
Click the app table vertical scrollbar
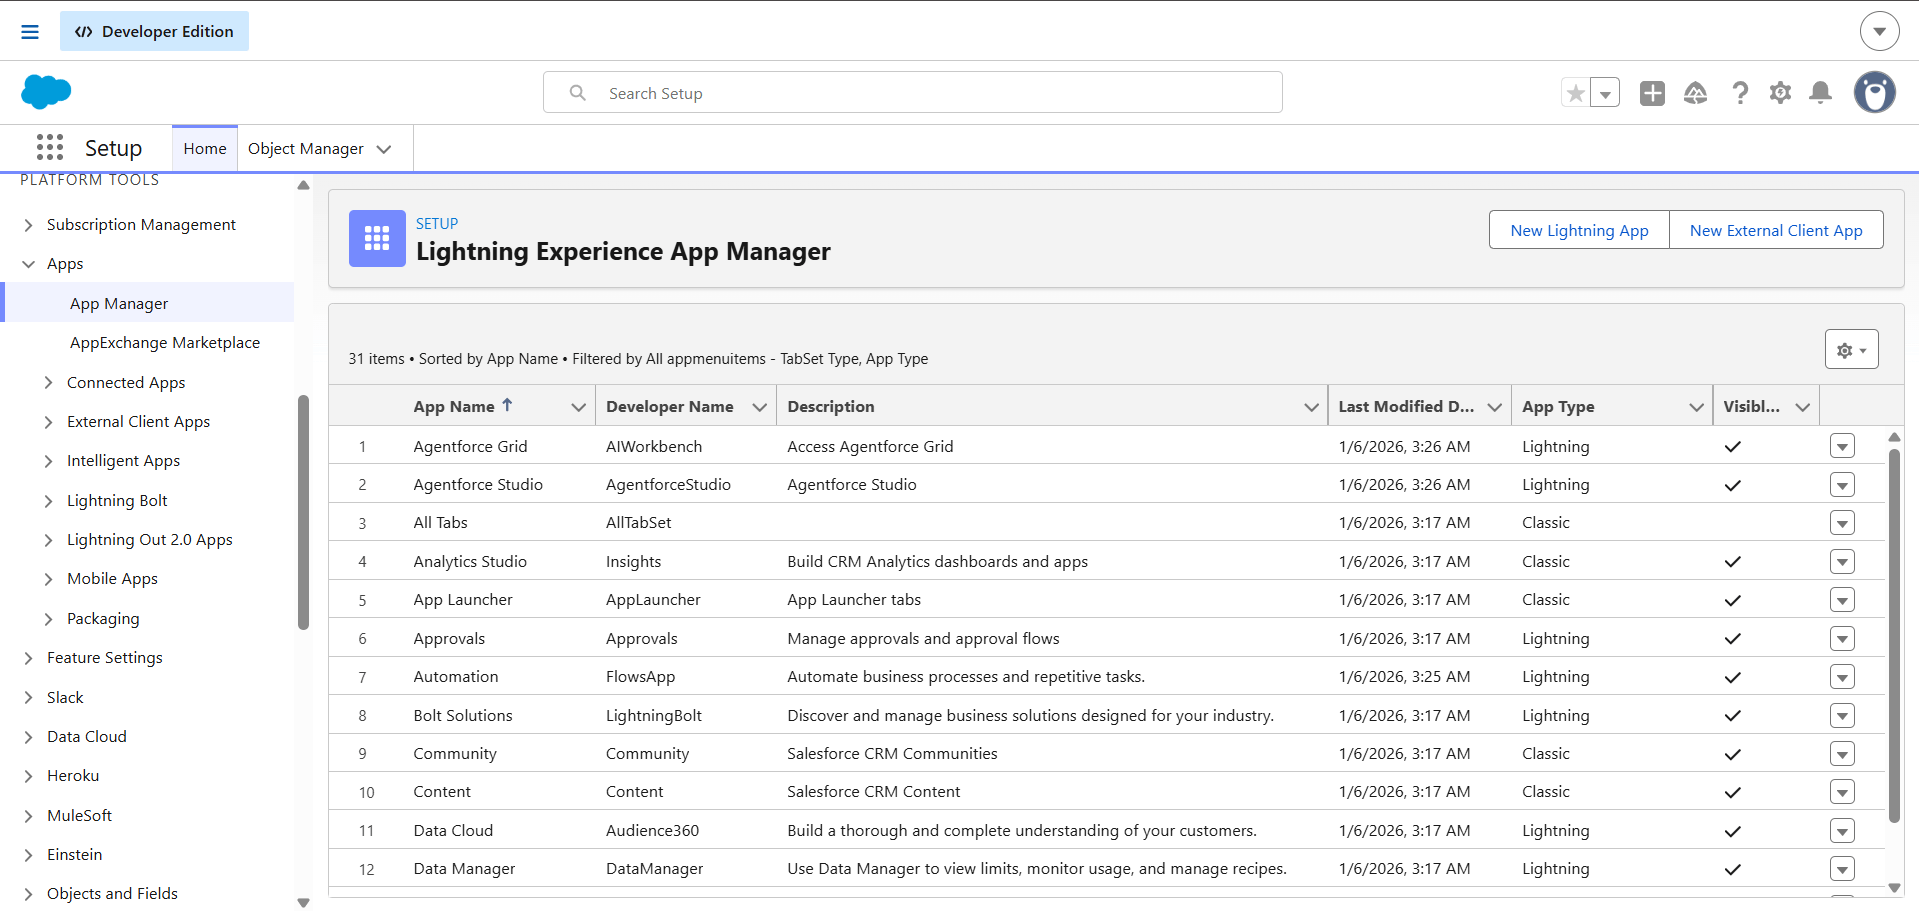1894,635
